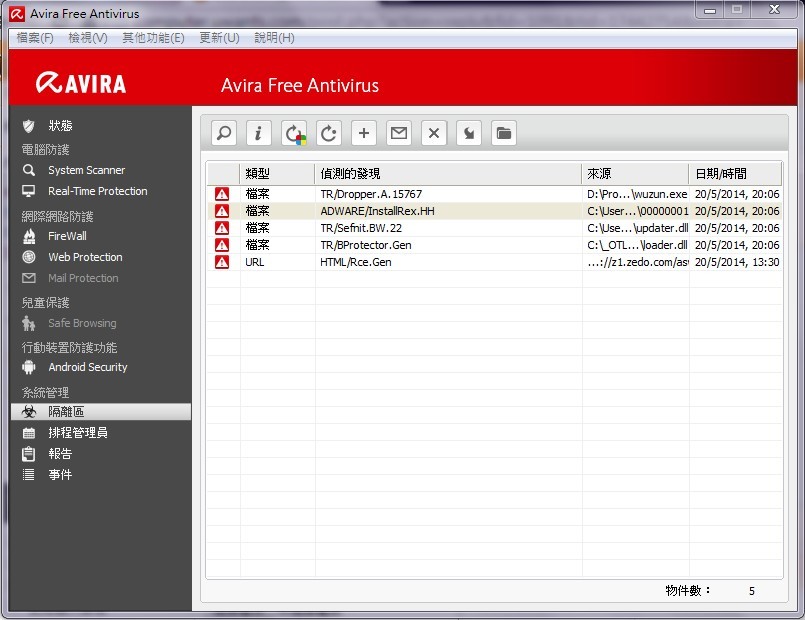Open 報告 reports page
The image size is (805, 620).
(x=60, y=454)
